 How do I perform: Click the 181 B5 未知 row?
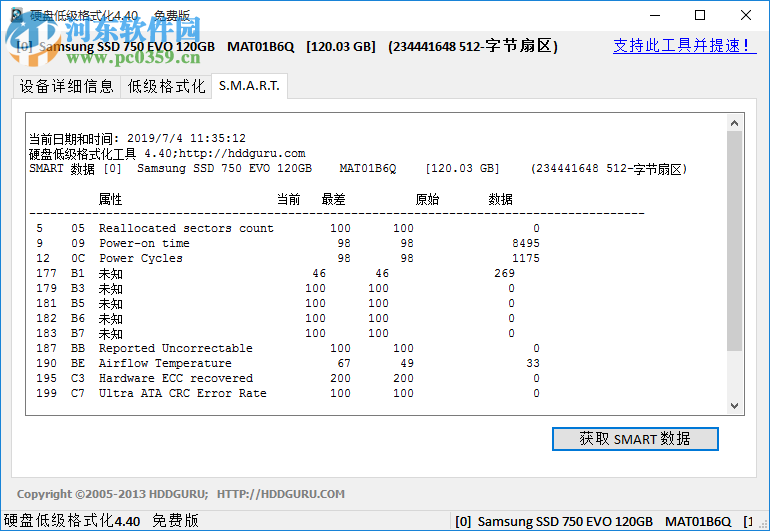click(x=275, y=304)
